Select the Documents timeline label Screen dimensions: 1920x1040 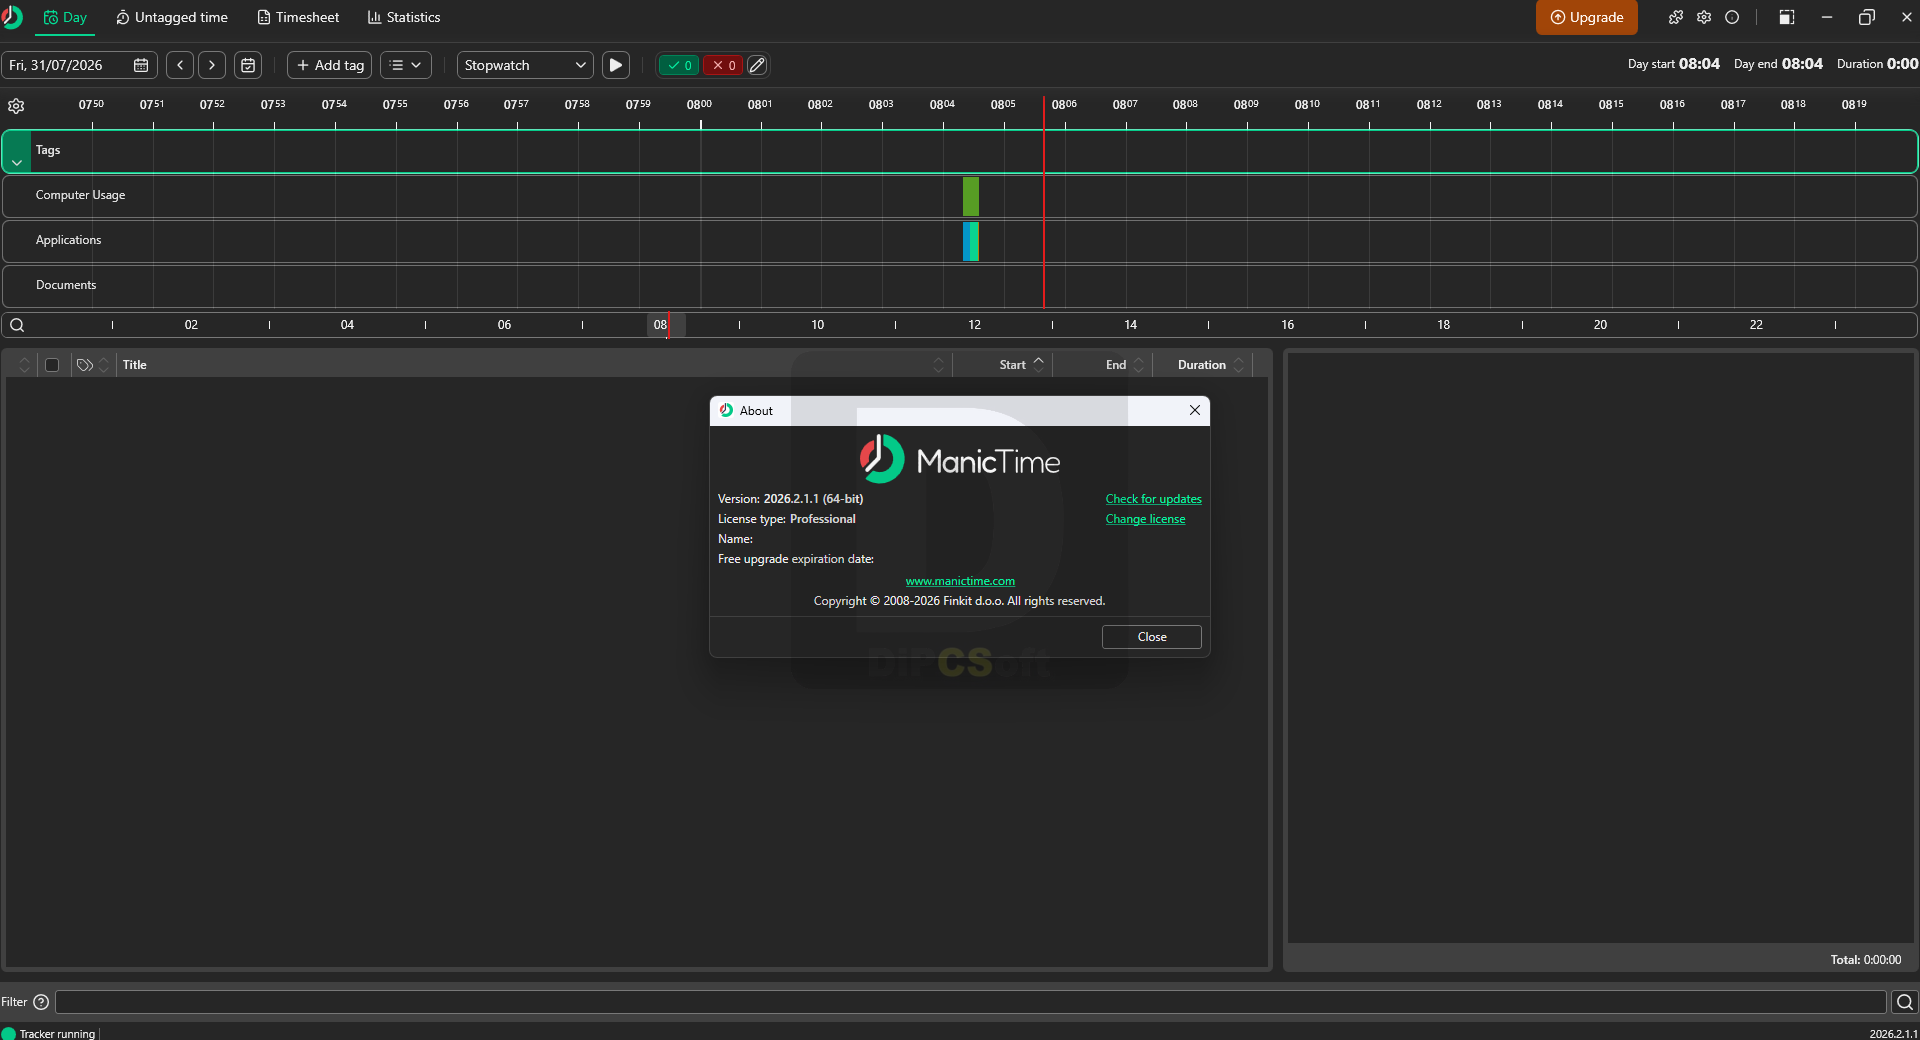66,285
